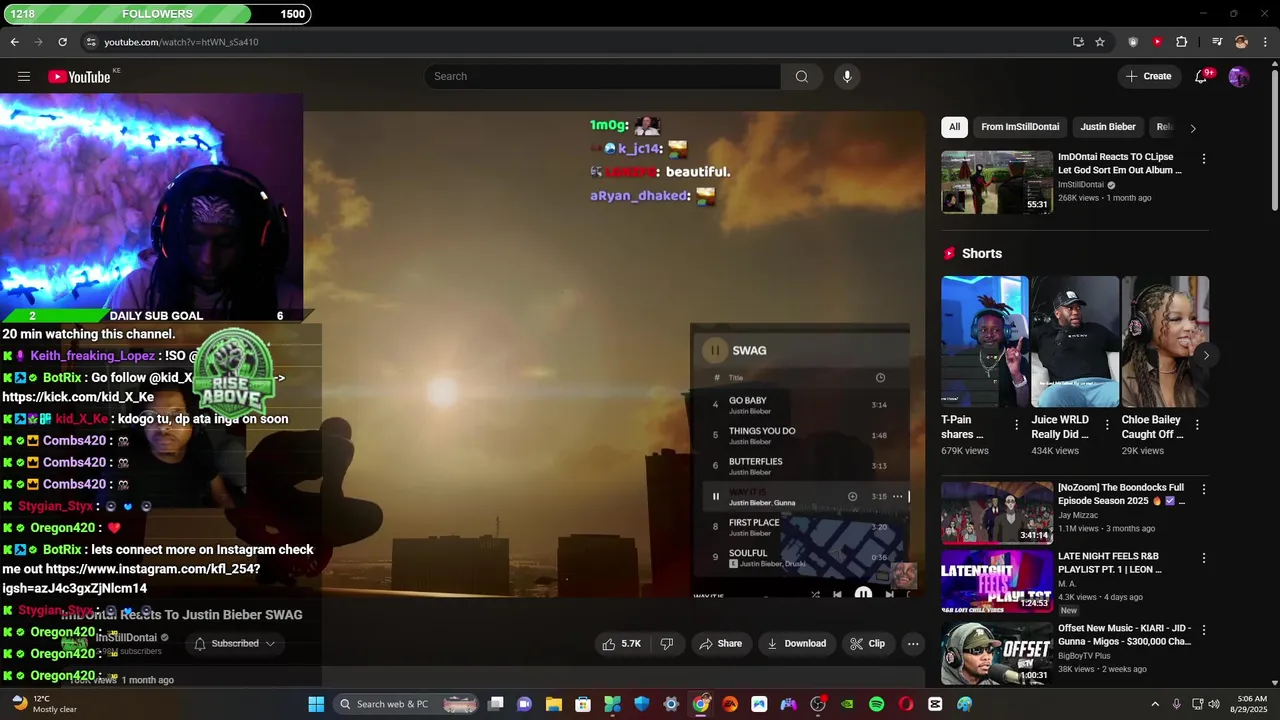1280x720 pixels.
Task: Open options for Chloe Bailey short
Action: point(1197,425)
